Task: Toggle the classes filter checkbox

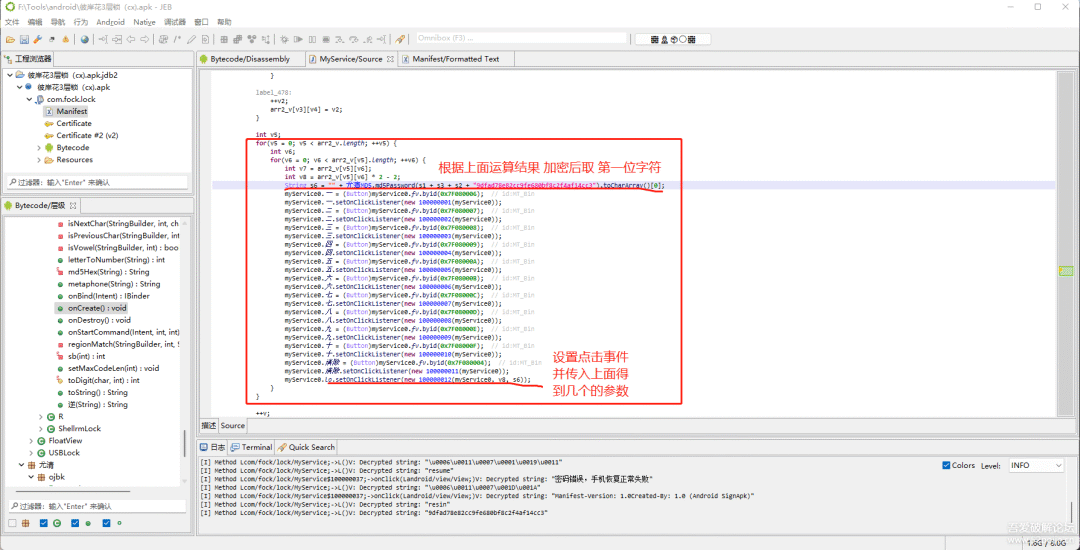Action: (43, 523)
